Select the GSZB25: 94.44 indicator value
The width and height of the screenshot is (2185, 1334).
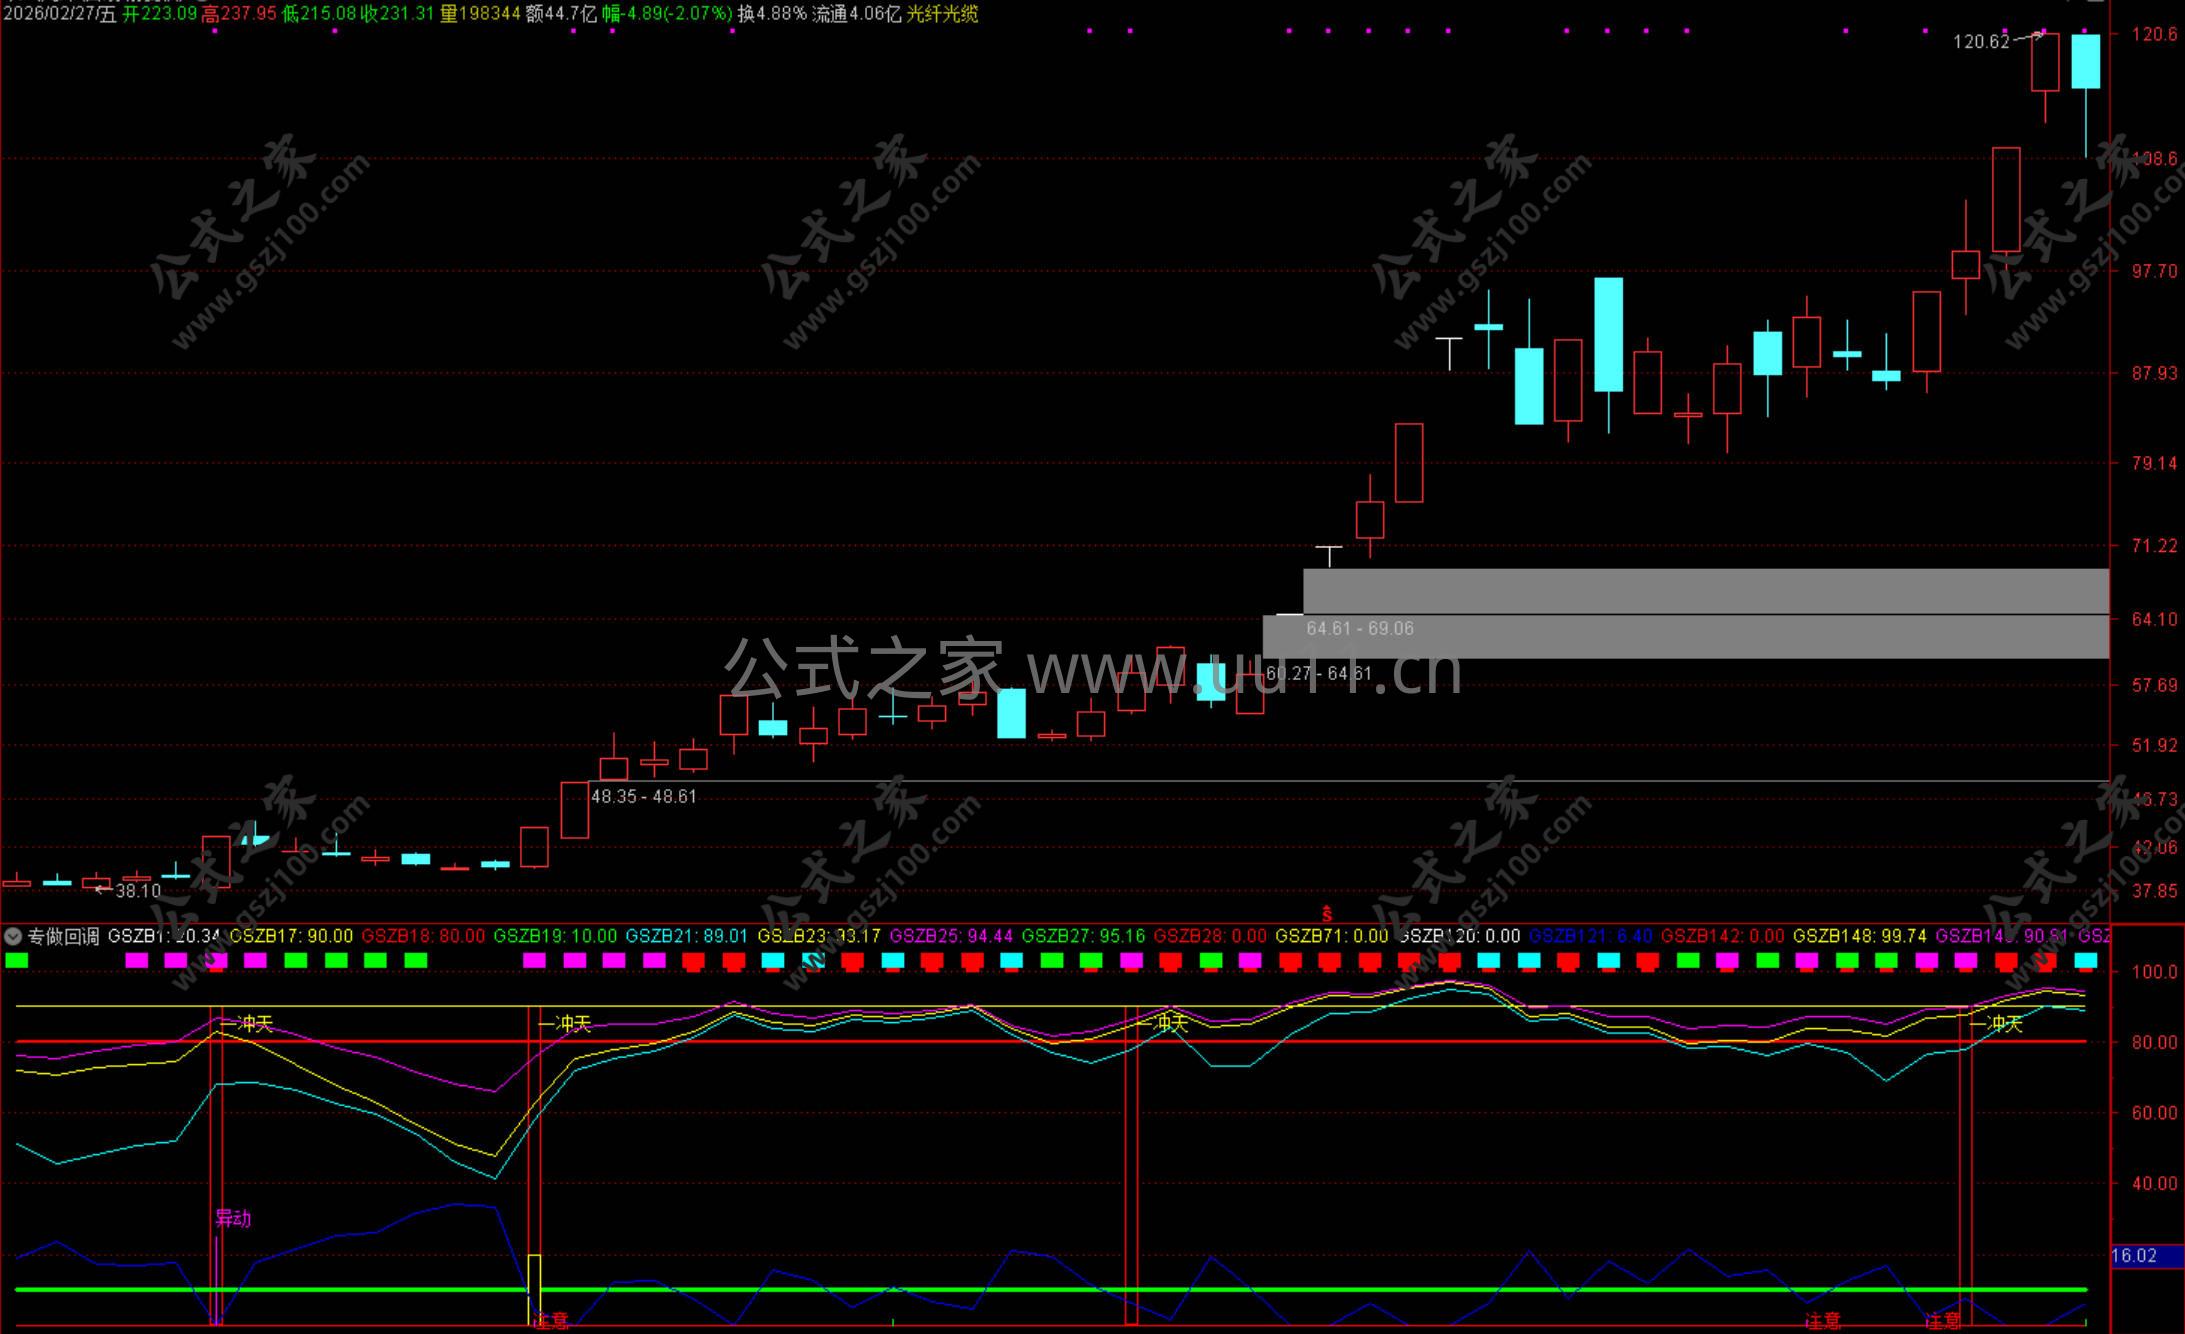951,937
